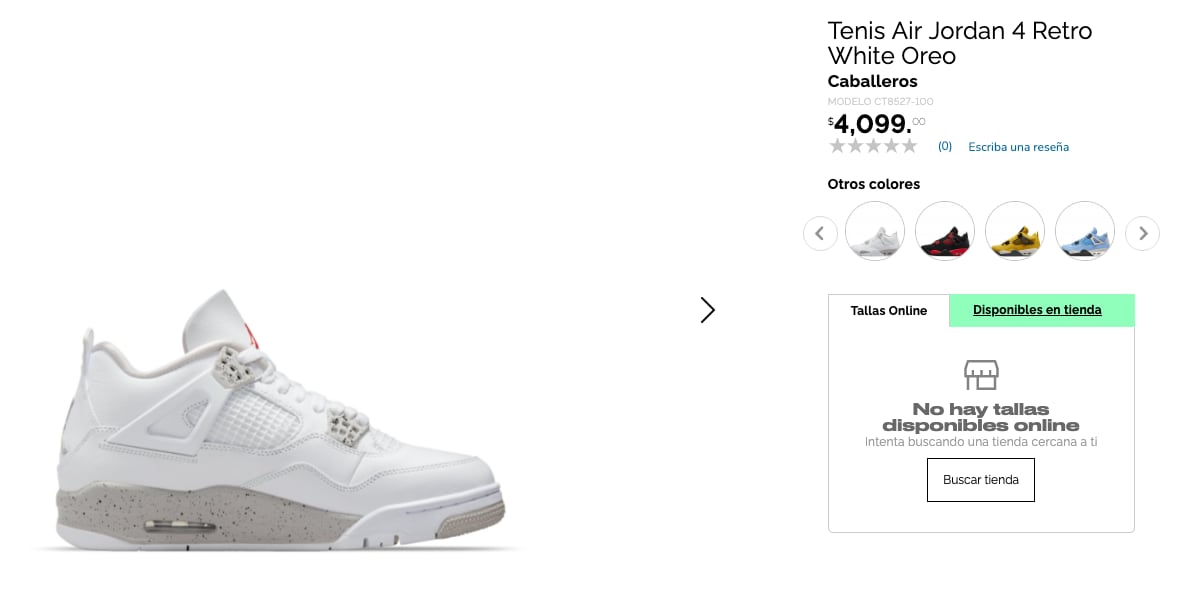Switch to the Tallas Online tab
This screenshot has width=1185, height=596.
[889, 310]
